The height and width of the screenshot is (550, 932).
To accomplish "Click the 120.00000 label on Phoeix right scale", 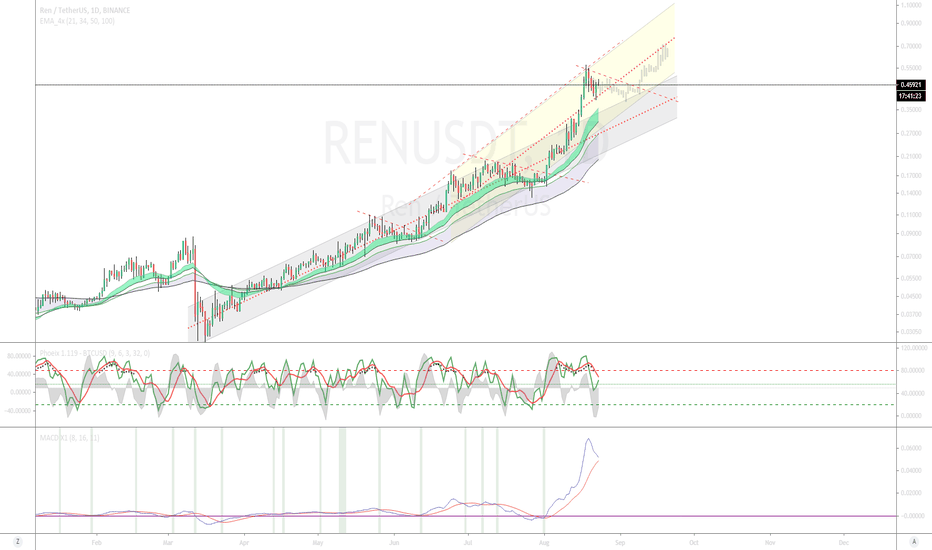I will [x=914, y=347].
